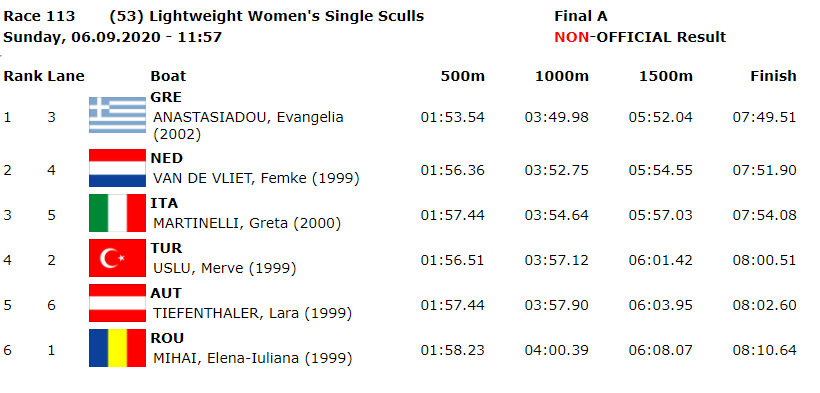Click the Greece flag icon
This screenshot has width=820, height=393.
[117, 115]
